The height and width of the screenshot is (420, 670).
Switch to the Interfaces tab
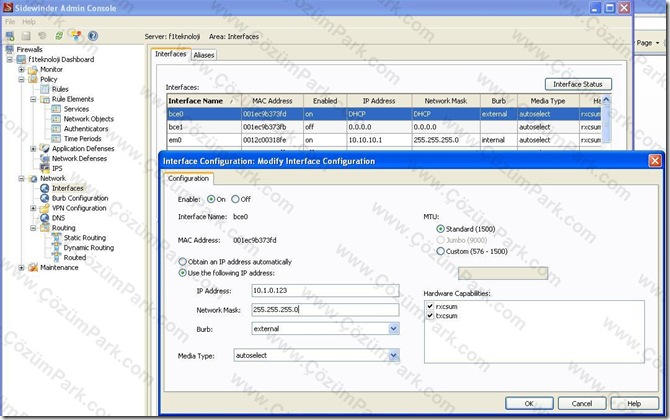[170, 54]
